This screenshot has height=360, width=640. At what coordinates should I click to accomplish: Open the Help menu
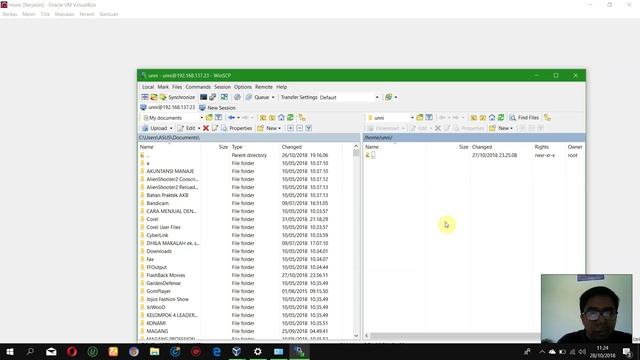(282, 87)
